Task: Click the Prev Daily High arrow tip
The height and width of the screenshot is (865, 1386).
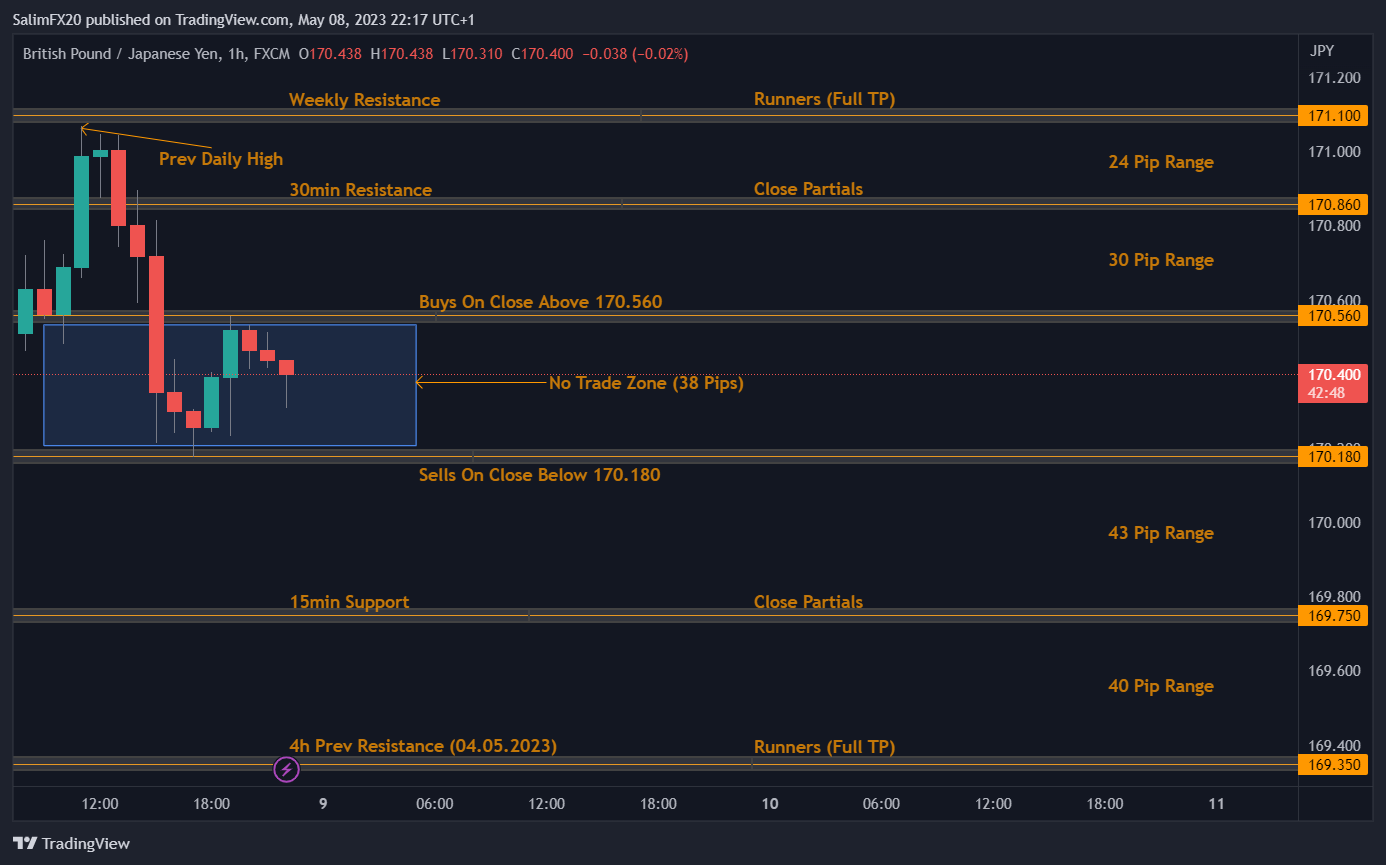Action: (83, 128)
